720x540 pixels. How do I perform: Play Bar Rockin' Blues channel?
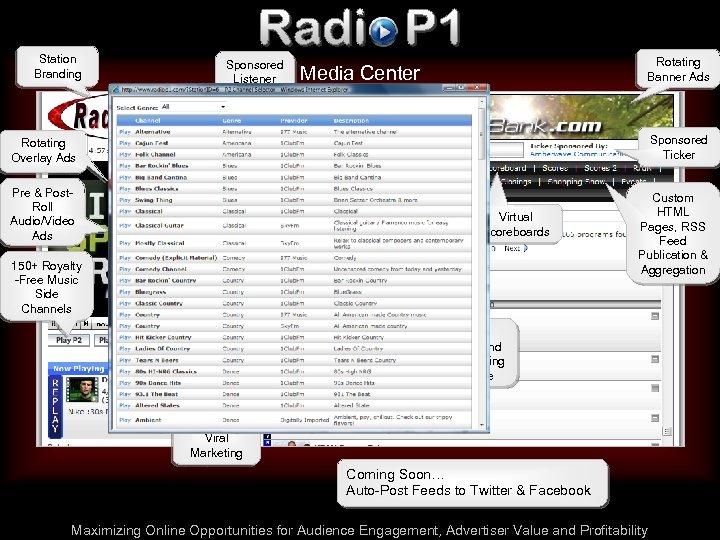click(125, 166)
